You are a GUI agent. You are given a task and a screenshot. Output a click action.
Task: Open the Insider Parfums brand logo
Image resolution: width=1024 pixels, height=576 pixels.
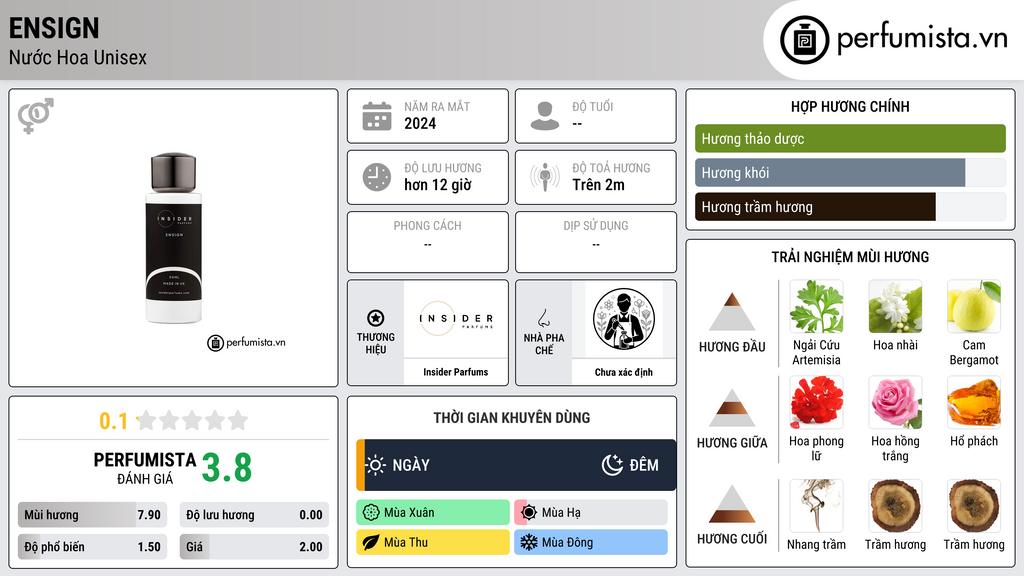coord(456,319)
